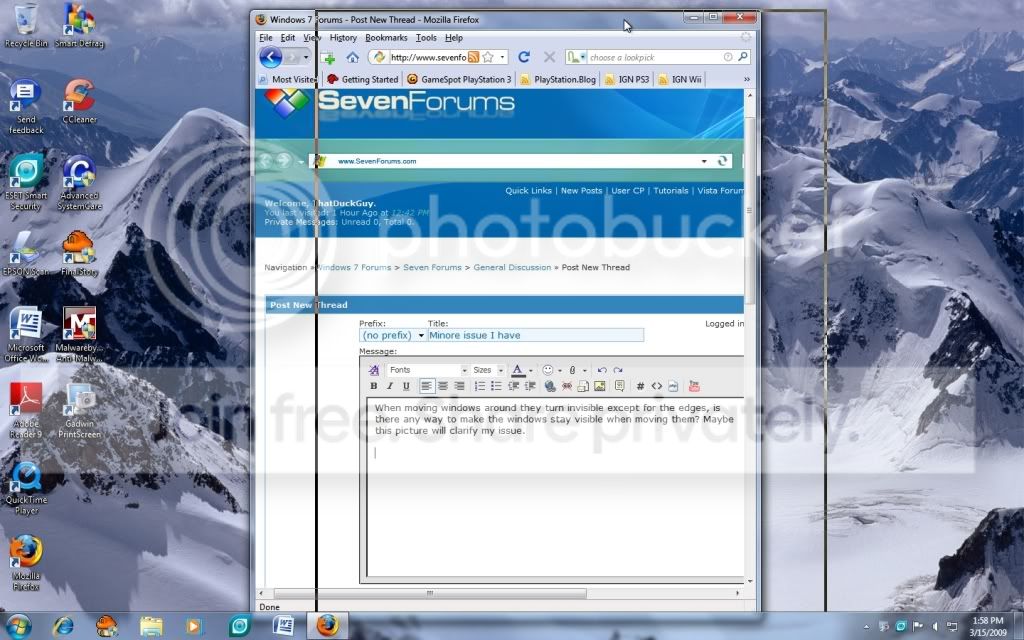This screenshot has height=640, width=1024.
Task: Wrap selection in HTML tags with angle brackets icon
Action: tap(656, 386)
